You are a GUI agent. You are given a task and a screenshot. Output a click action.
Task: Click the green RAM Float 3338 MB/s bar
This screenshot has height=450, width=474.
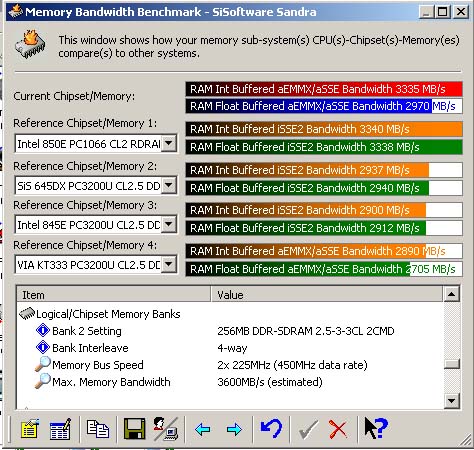coord(324,147)
